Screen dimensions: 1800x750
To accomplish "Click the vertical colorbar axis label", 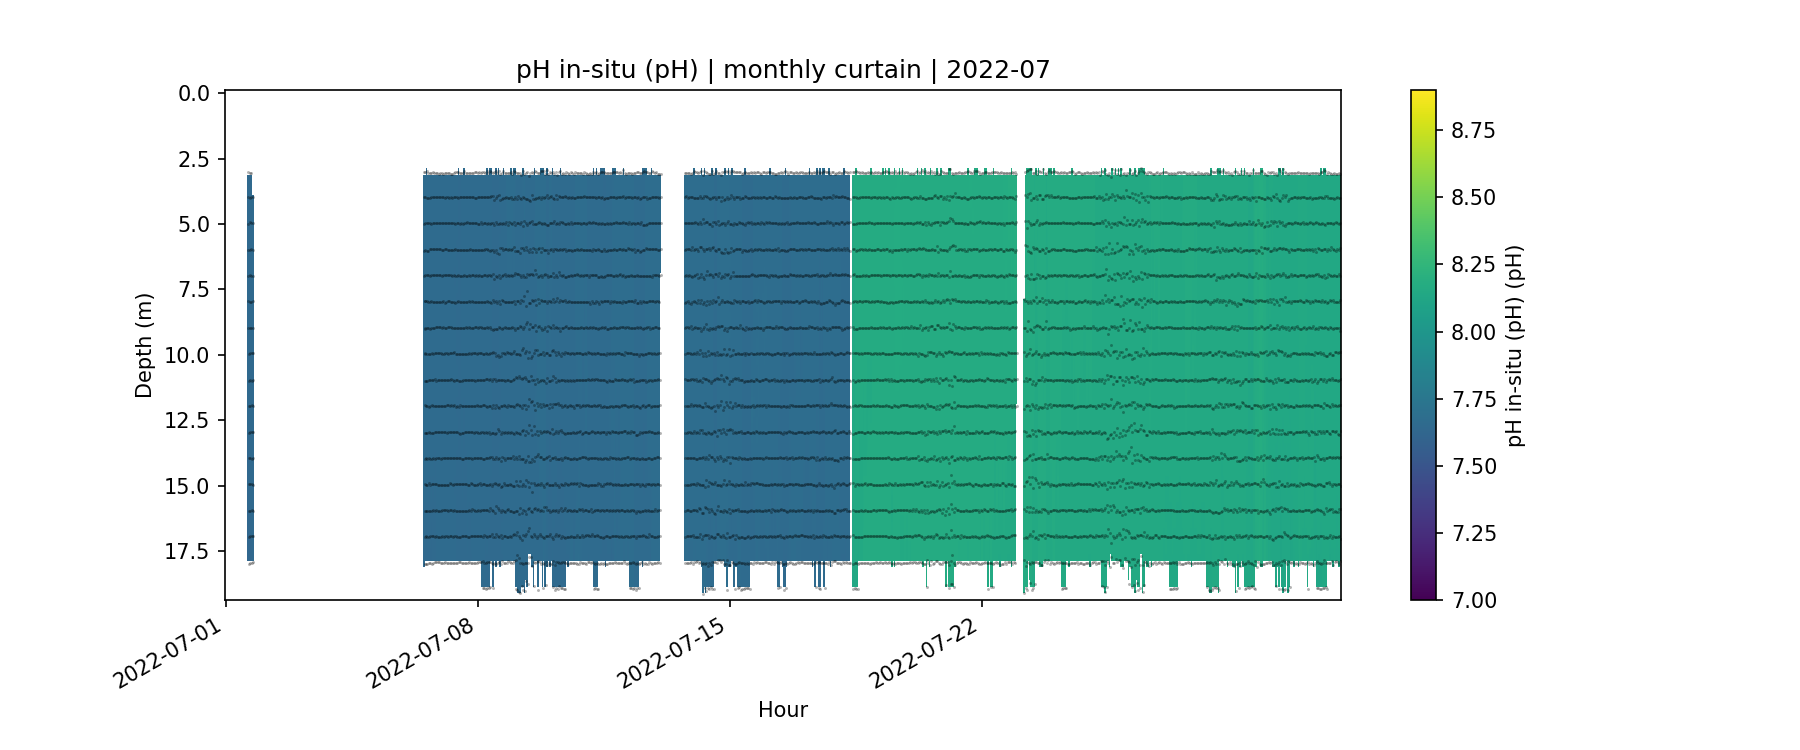I will coord(1515,345).
